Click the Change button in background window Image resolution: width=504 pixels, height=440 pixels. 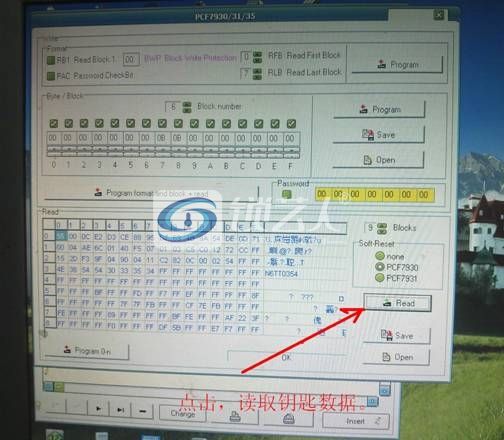coord(183,413)
